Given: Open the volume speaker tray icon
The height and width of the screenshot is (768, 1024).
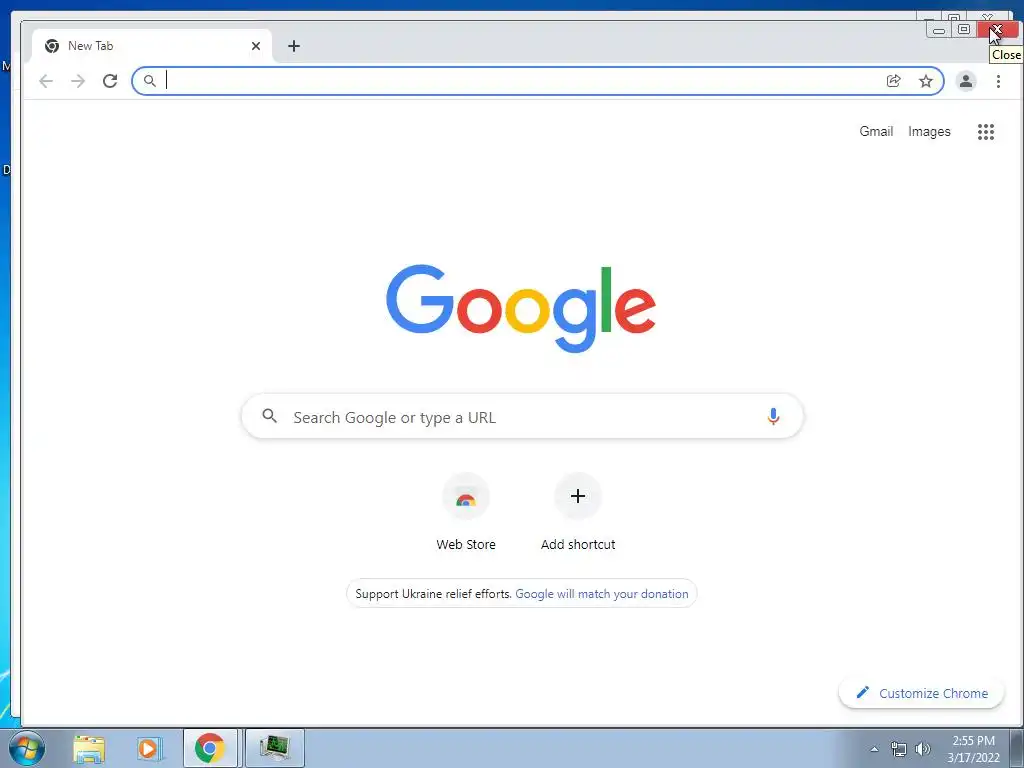Looking at the screenshot, I should tap(922, 749).
